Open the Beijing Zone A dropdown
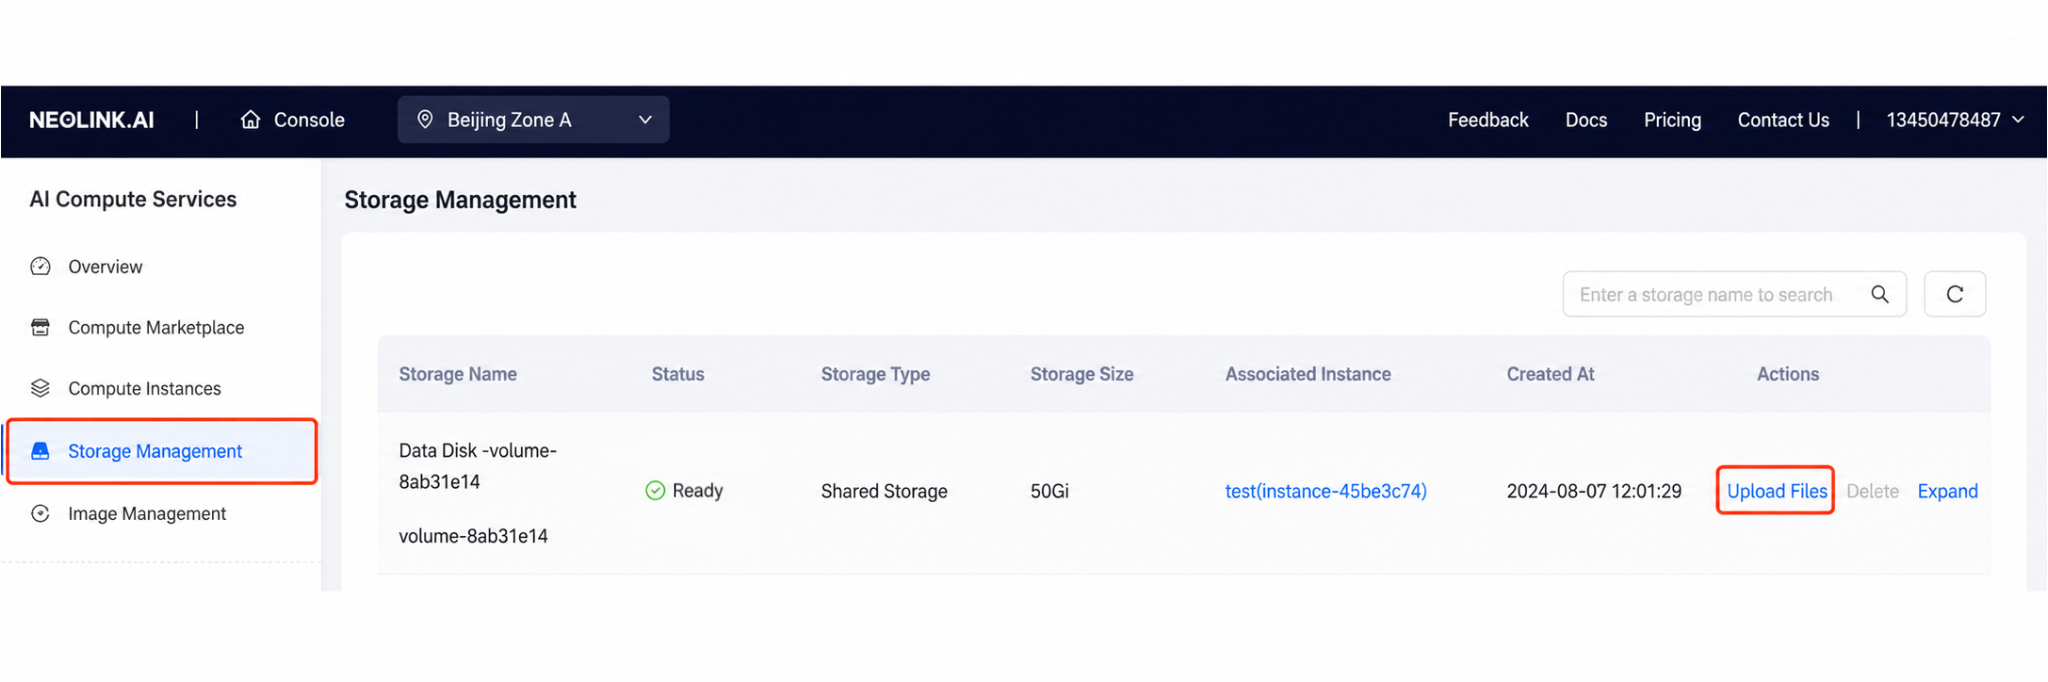The height and width of the screenshot is (682, 2048). click(x=533, y=120)
